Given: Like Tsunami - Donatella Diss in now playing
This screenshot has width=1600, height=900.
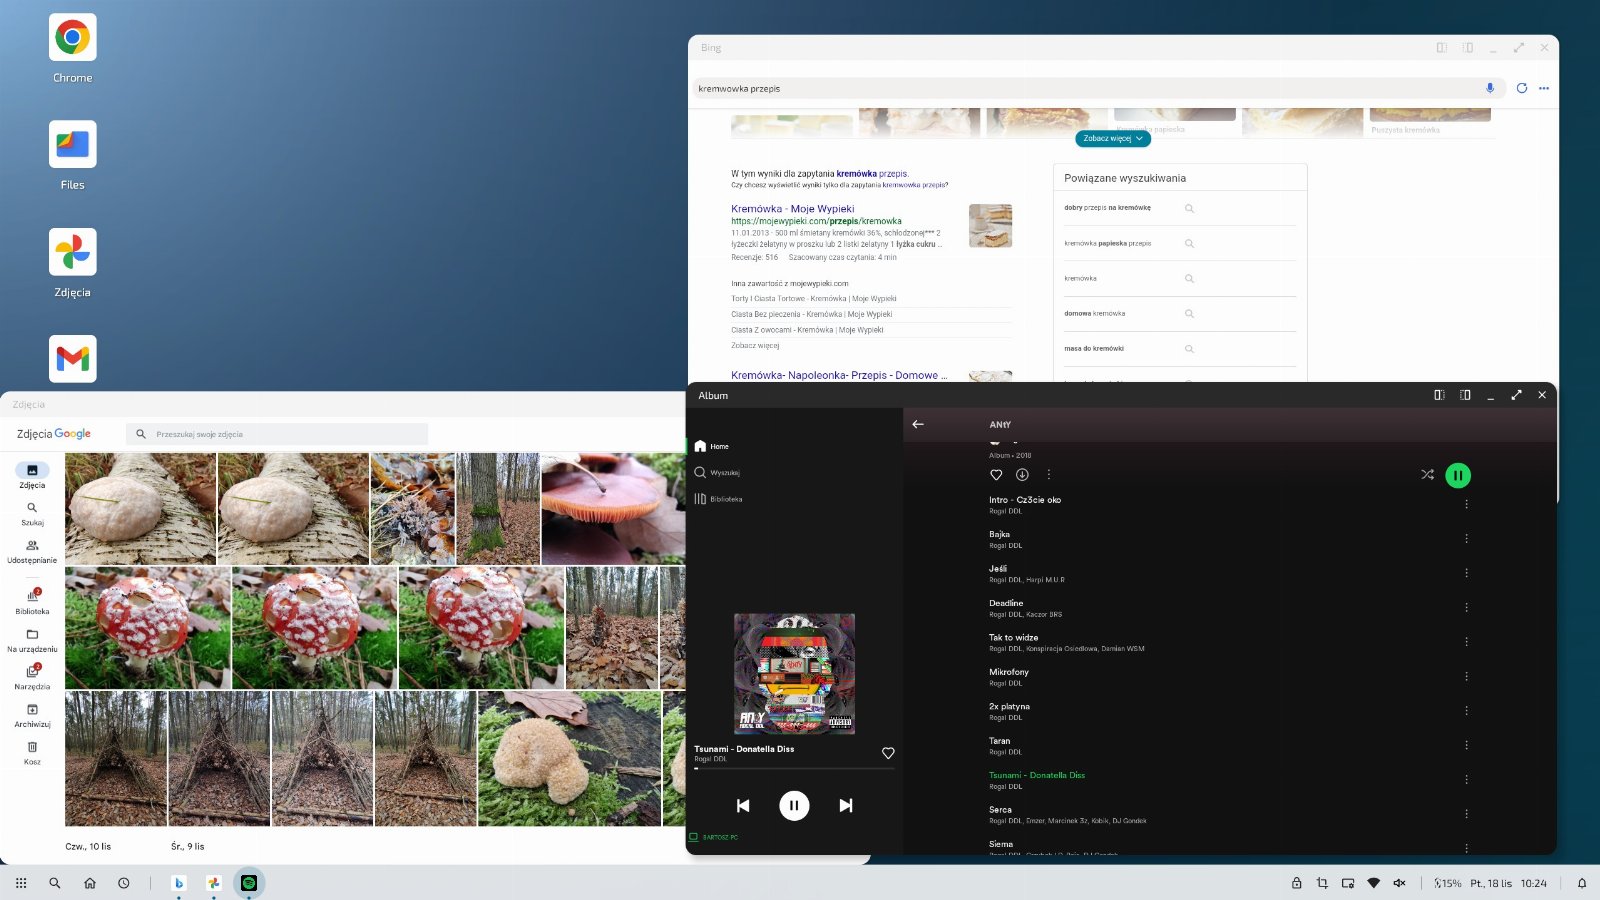Looking at the screenshot, I should tap(888, 753).
